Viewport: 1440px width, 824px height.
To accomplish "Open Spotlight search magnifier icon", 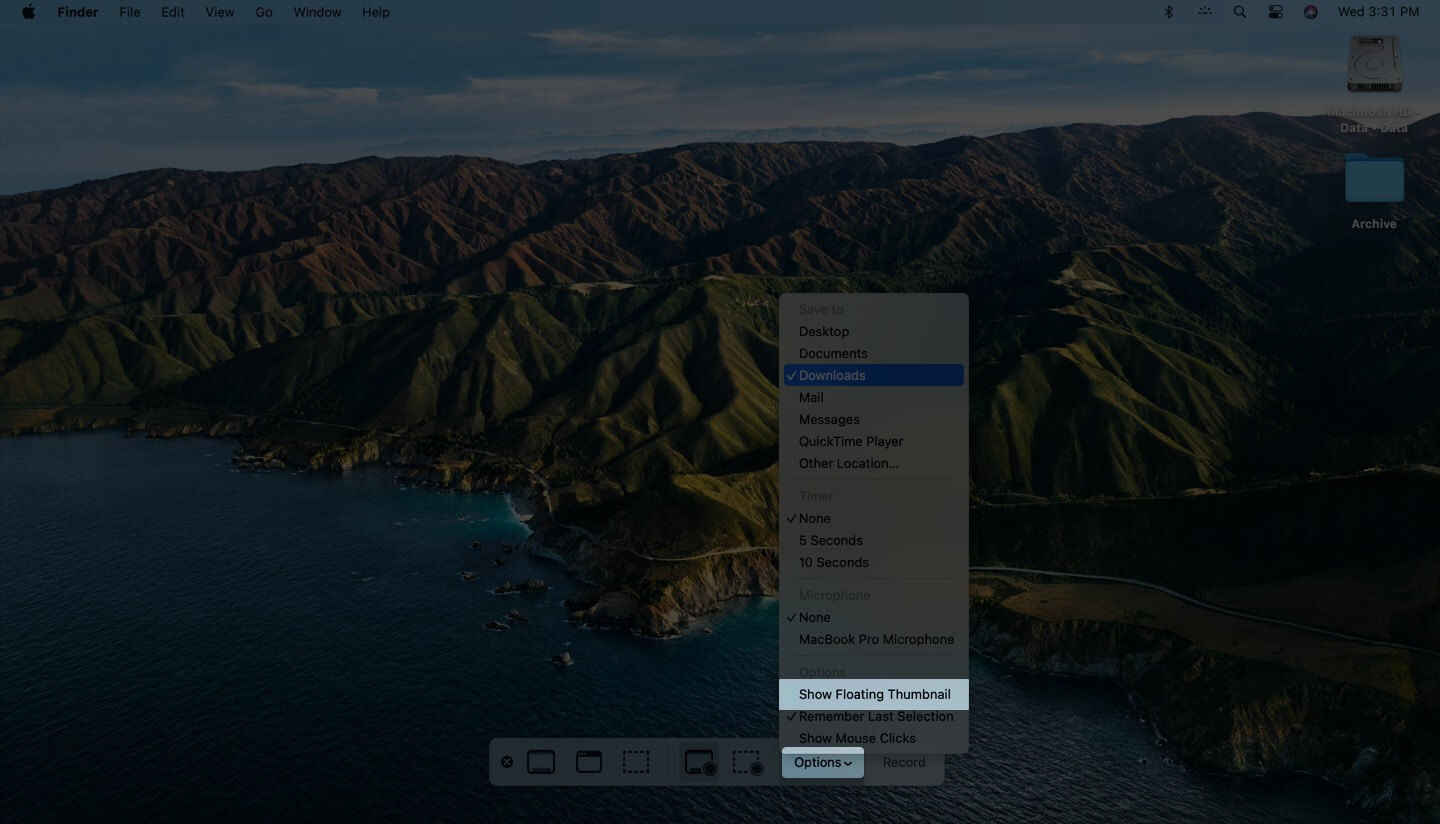I will [1240, 12].
